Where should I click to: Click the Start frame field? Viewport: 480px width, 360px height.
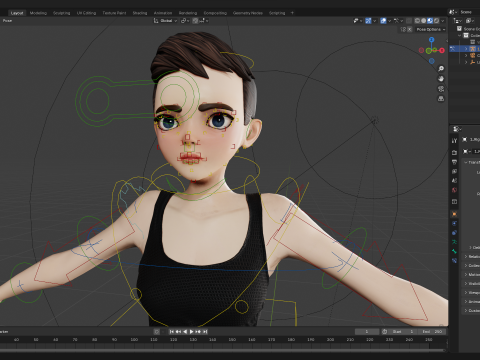(x=402, y=332)
